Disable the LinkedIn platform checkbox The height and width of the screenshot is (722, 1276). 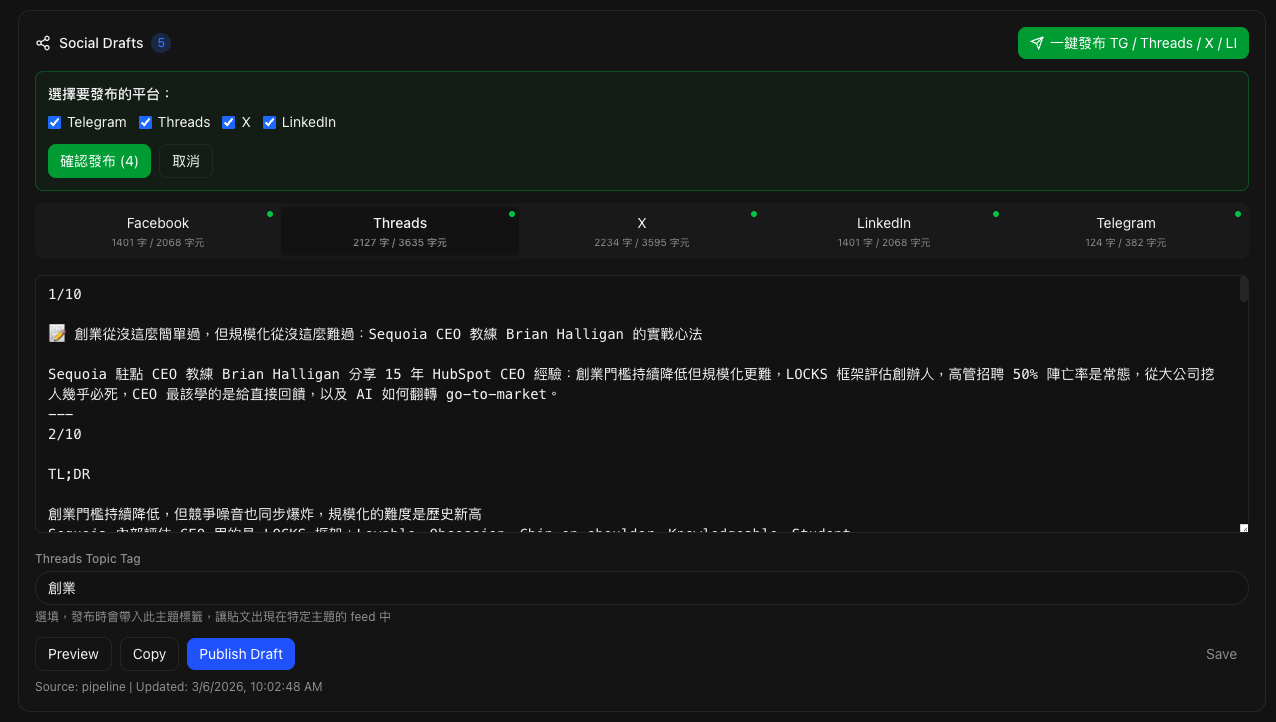[x=269, y=122]
